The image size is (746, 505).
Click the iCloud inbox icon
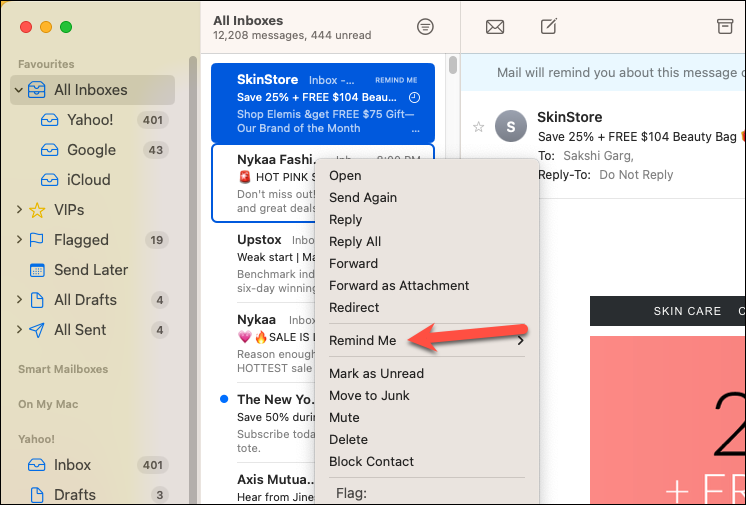coord(49,180)
